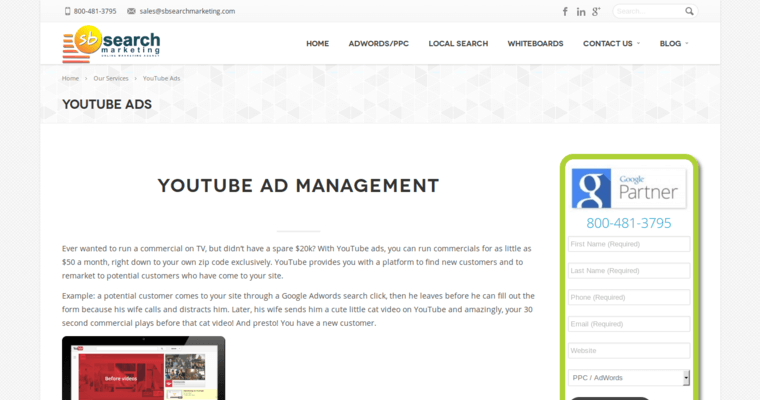The height and width of the screenshot is (400, 760).
Task: Click the Google Partner badge
Action: point(628,187)
